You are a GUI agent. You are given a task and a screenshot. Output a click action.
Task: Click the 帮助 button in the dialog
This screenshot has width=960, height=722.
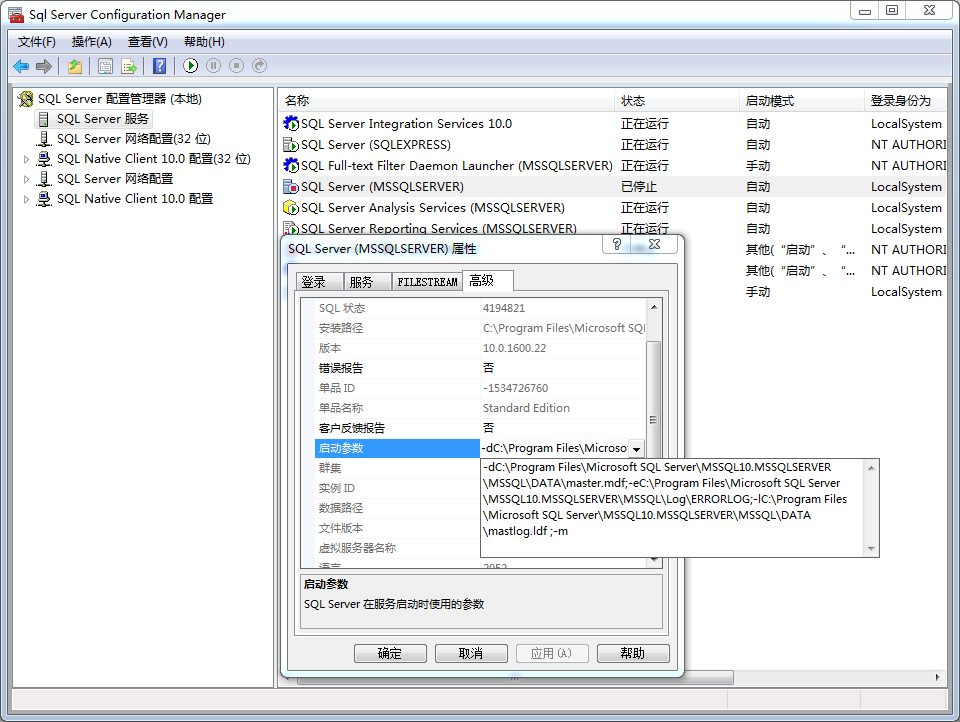[x=632, y=653]
